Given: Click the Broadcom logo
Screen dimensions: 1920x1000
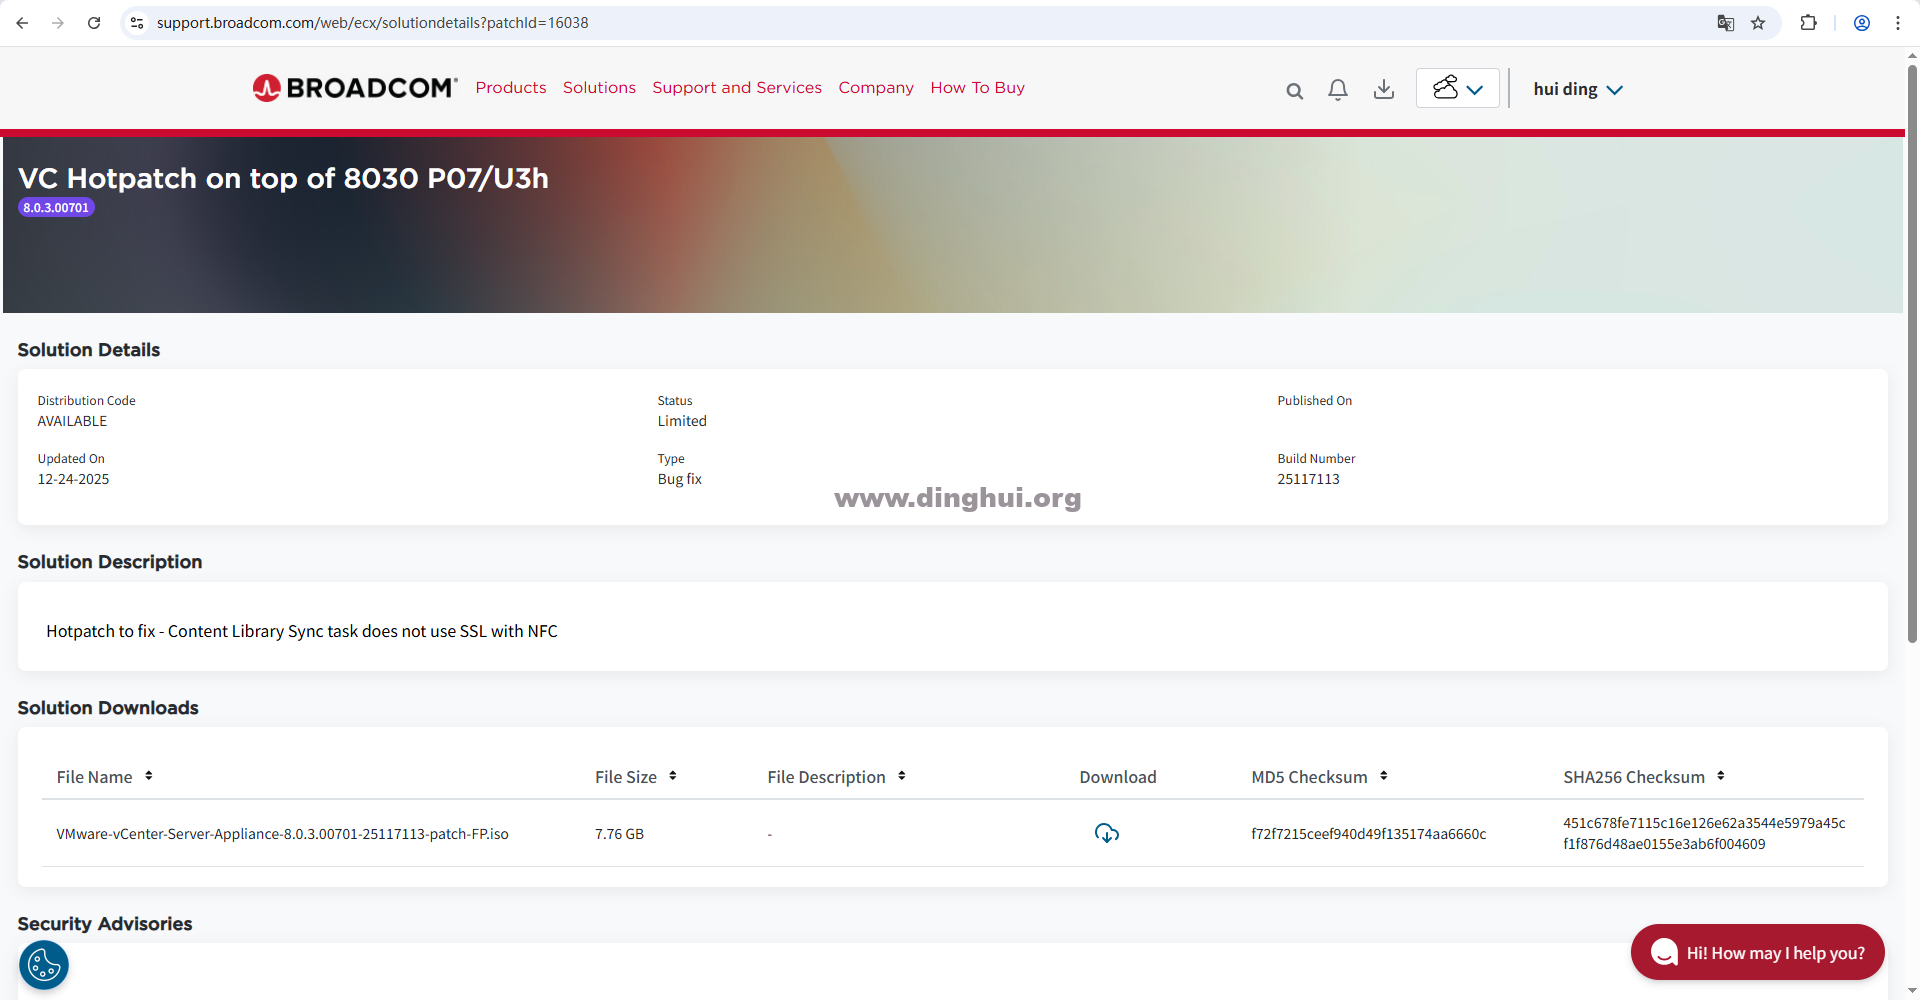Looking at the screenshot, I should point(355,88).
